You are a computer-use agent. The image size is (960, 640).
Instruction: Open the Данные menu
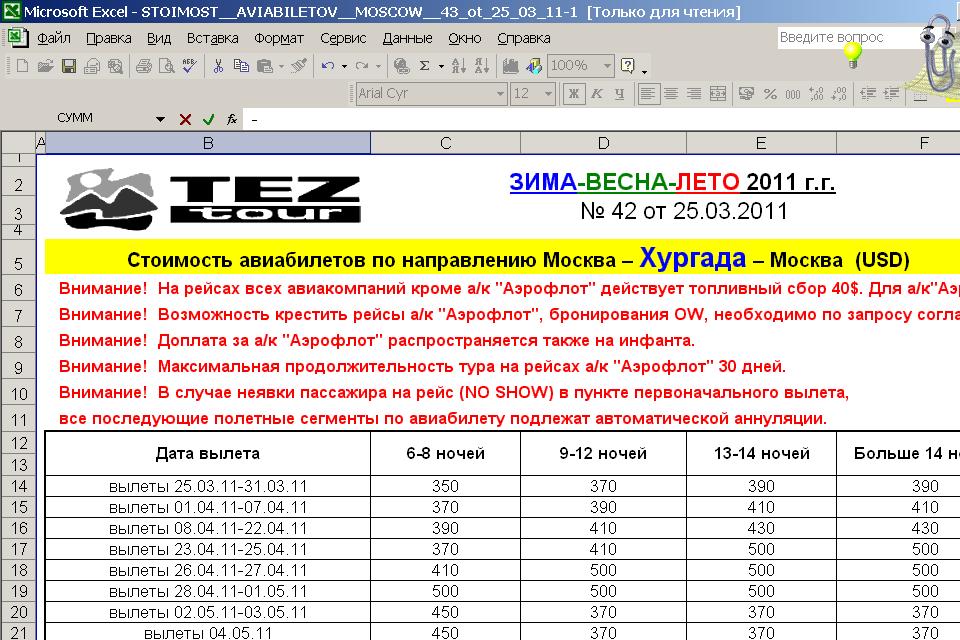(407, 38)
